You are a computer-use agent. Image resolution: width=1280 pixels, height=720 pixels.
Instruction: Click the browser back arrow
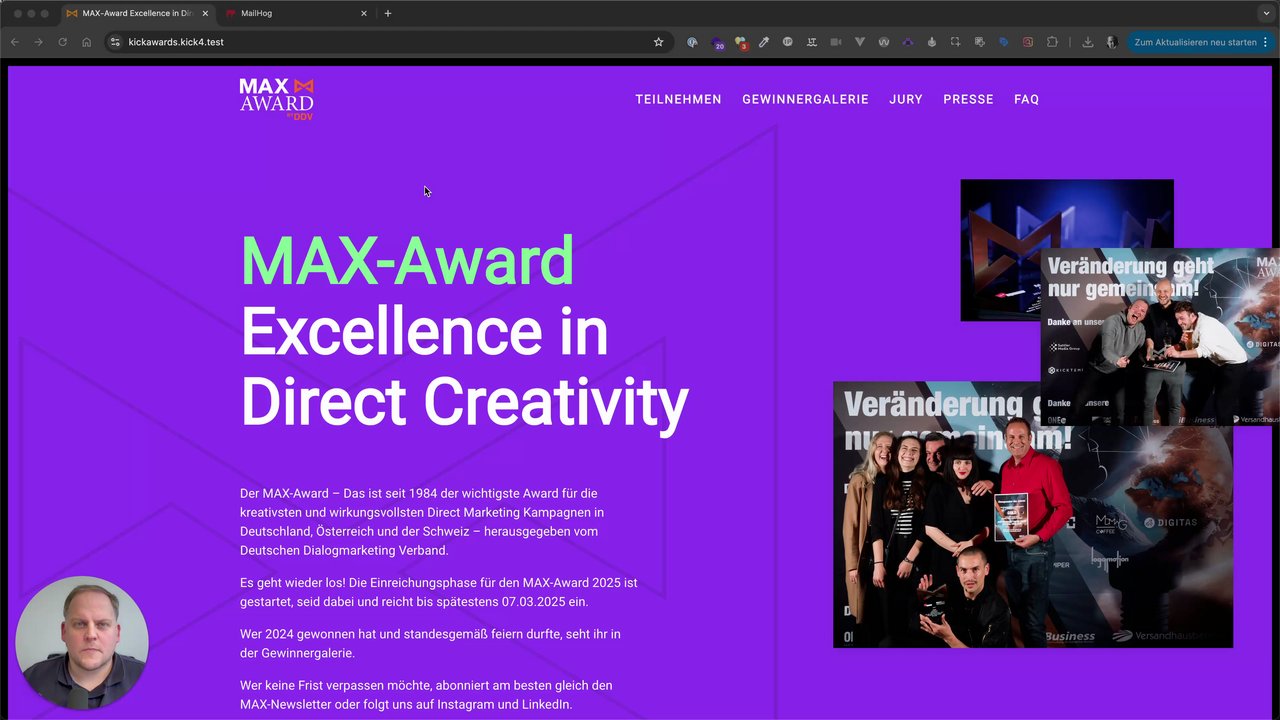[15, 42]
